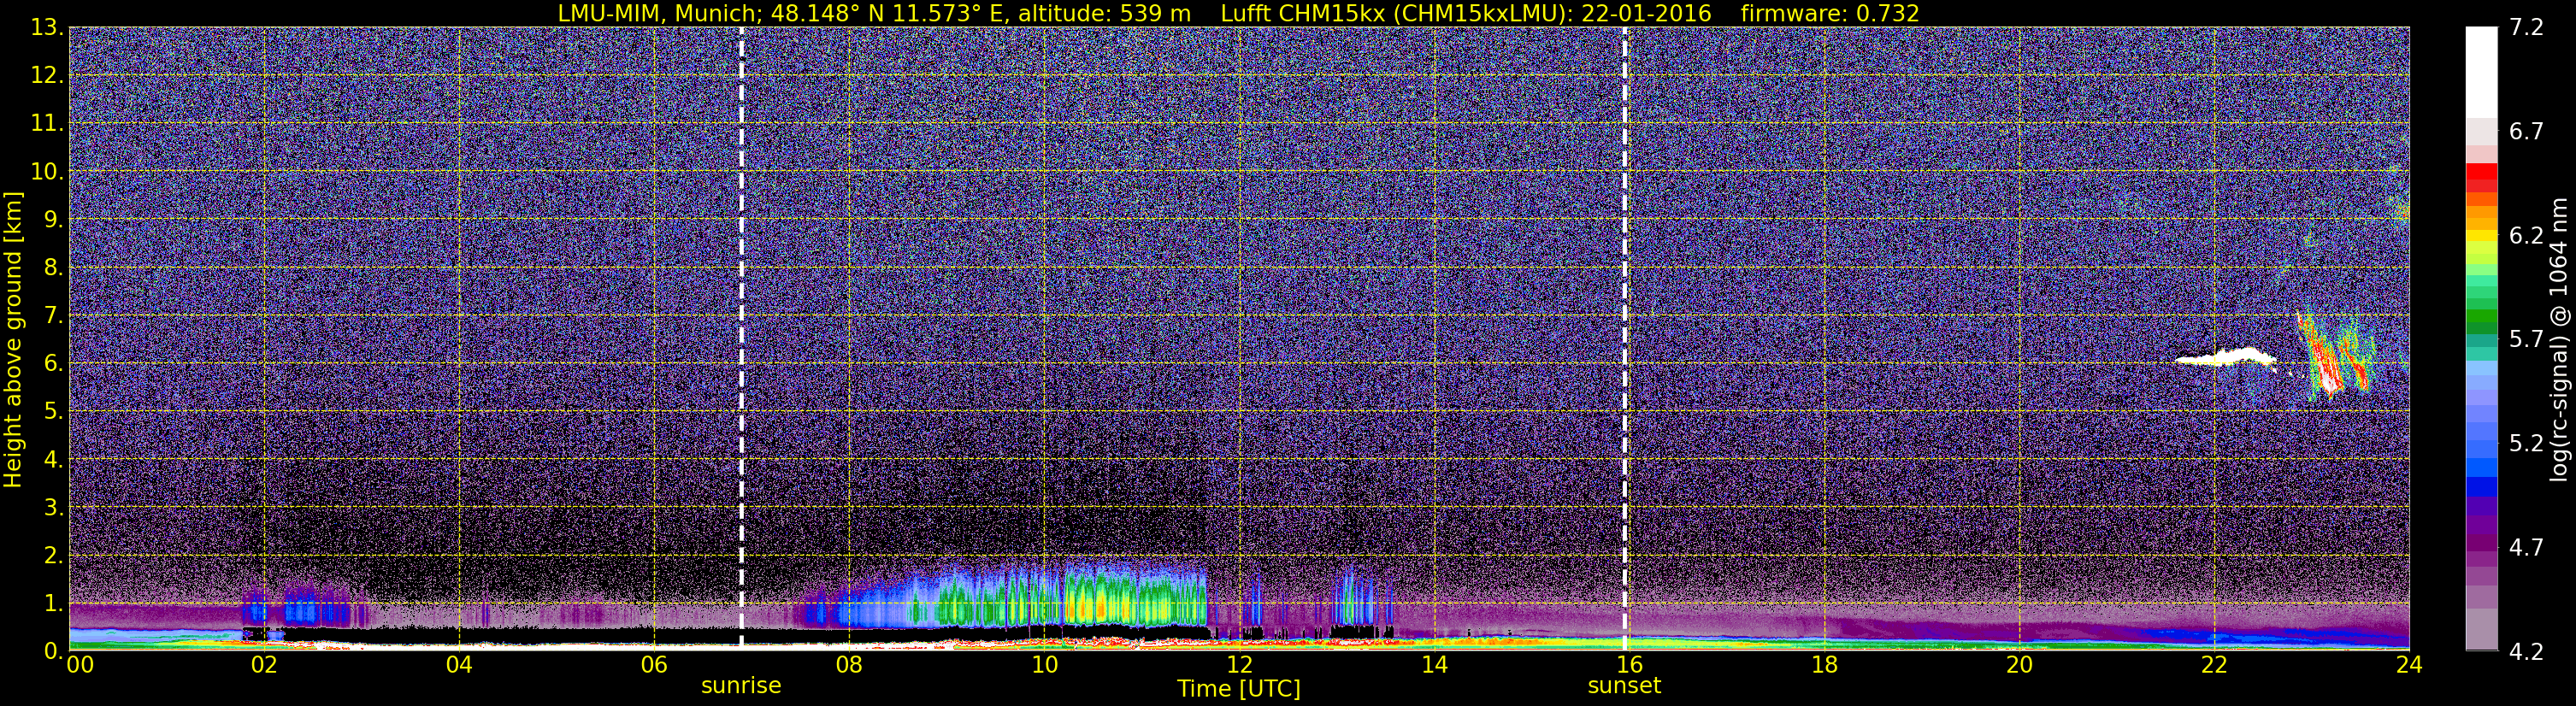Click the plot title mentioning LMU-MIM, Munich

[x=1238, y=13]
